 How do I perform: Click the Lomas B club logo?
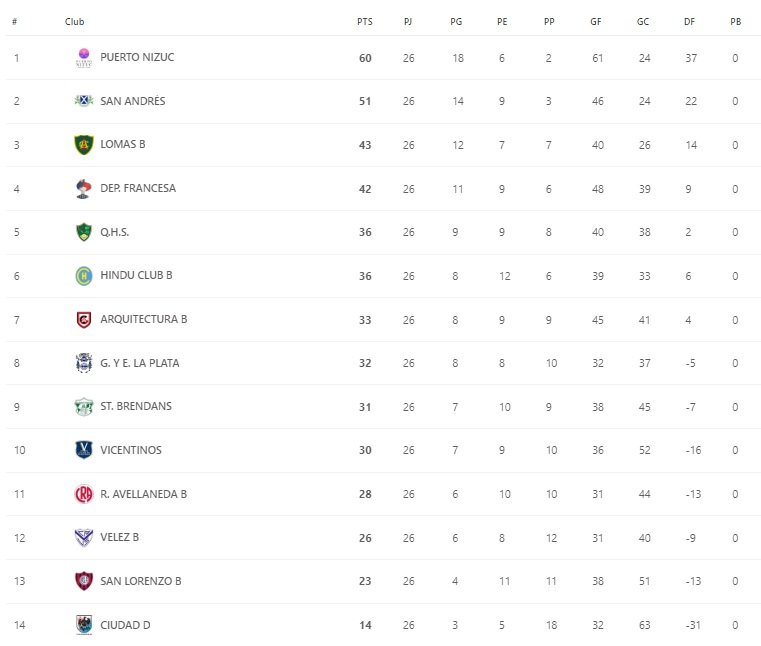pos(84,145)
